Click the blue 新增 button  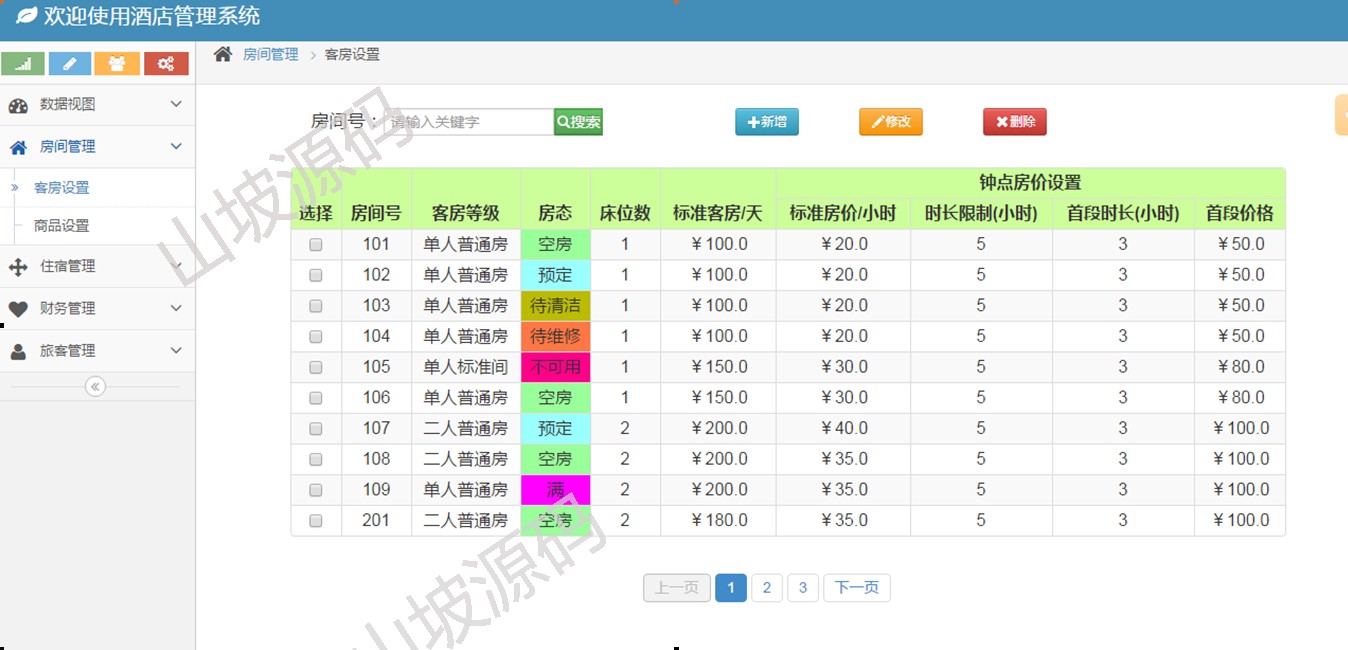pyautogui.click(x=767, y=122)
